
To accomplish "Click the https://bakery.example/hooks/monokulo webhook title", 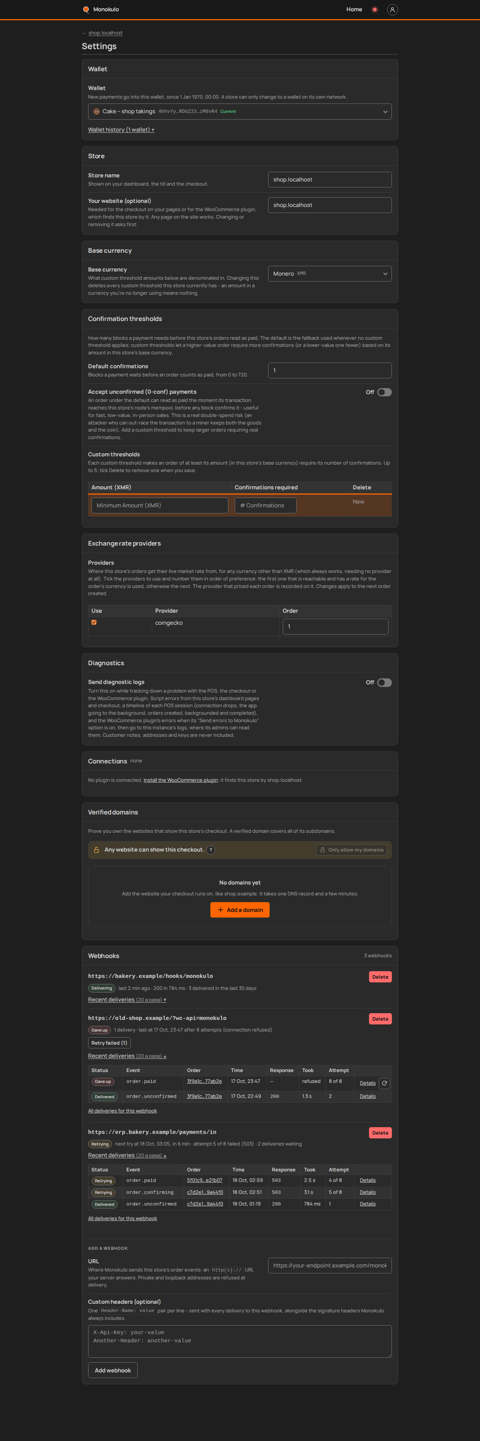I will point(150,976).
